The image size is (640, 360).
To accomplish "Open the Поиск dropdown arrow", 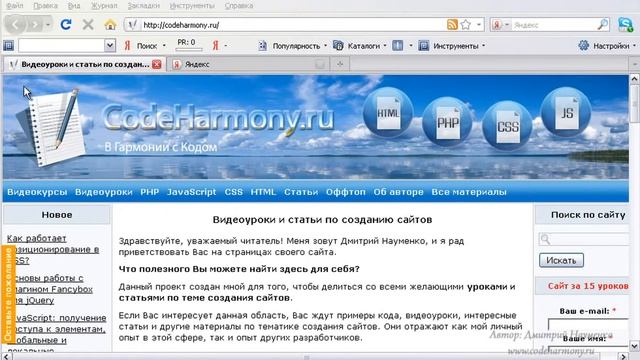I will (164, 46).
